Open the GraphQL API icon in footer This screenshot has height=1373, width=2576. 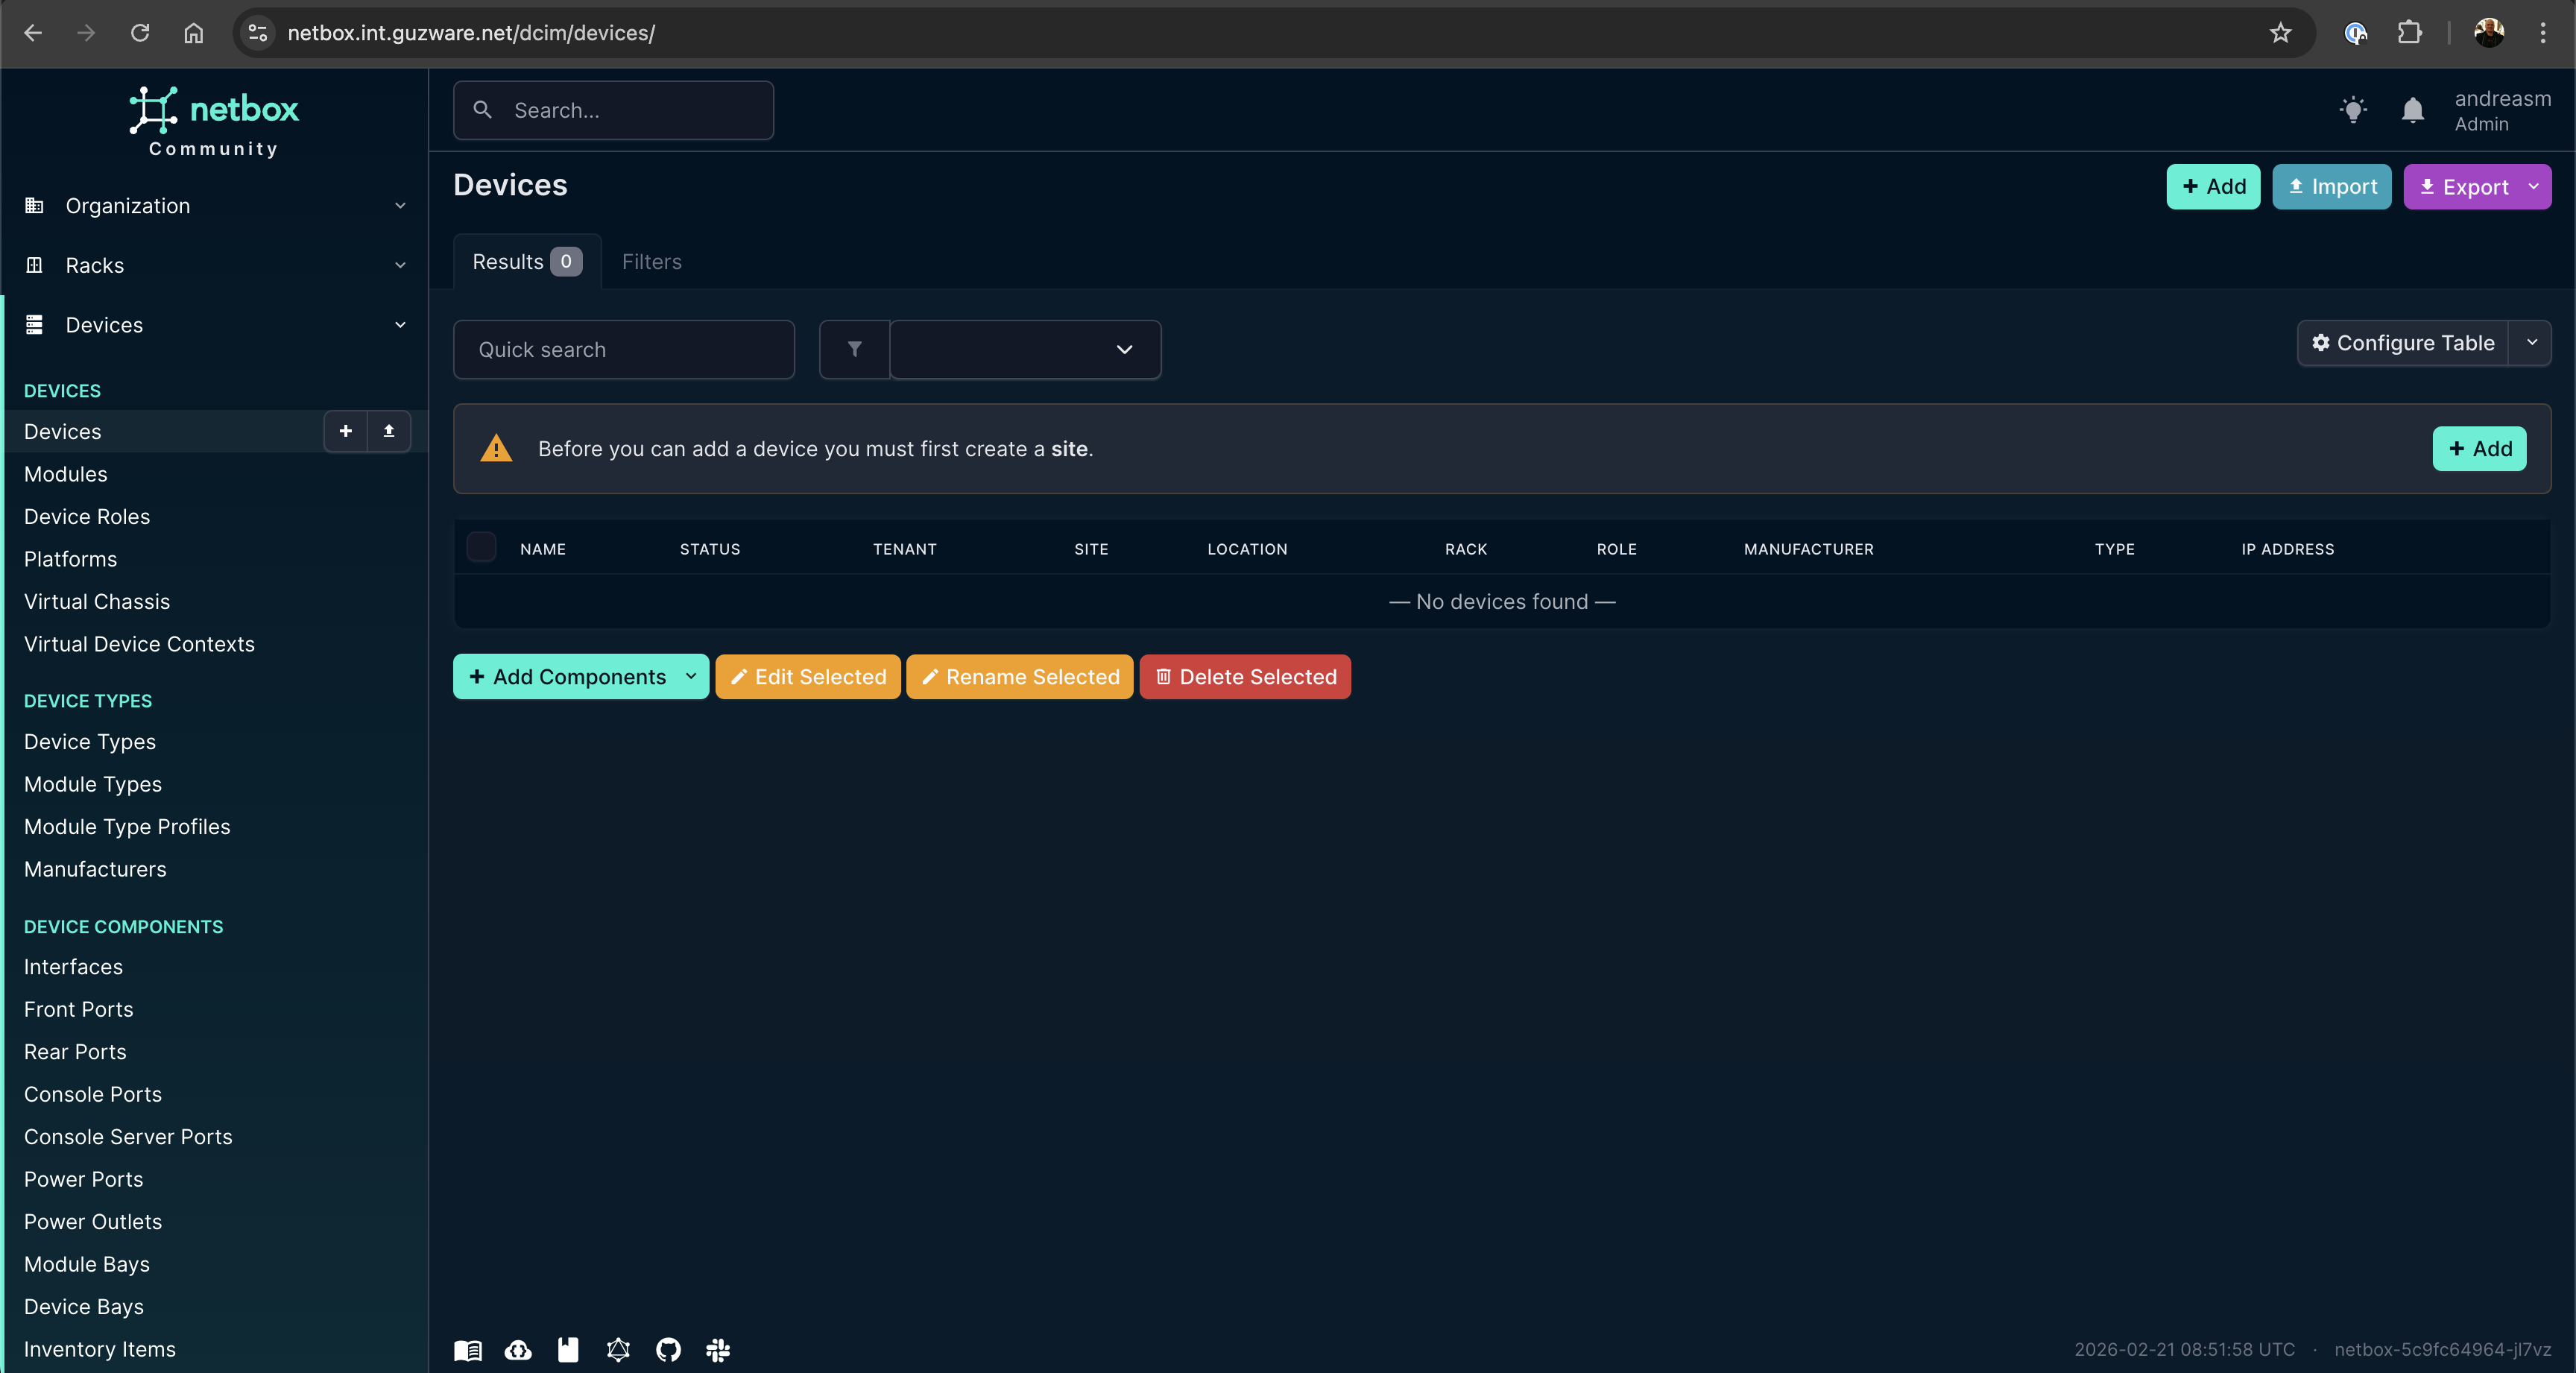click(x=618, y=1350)
